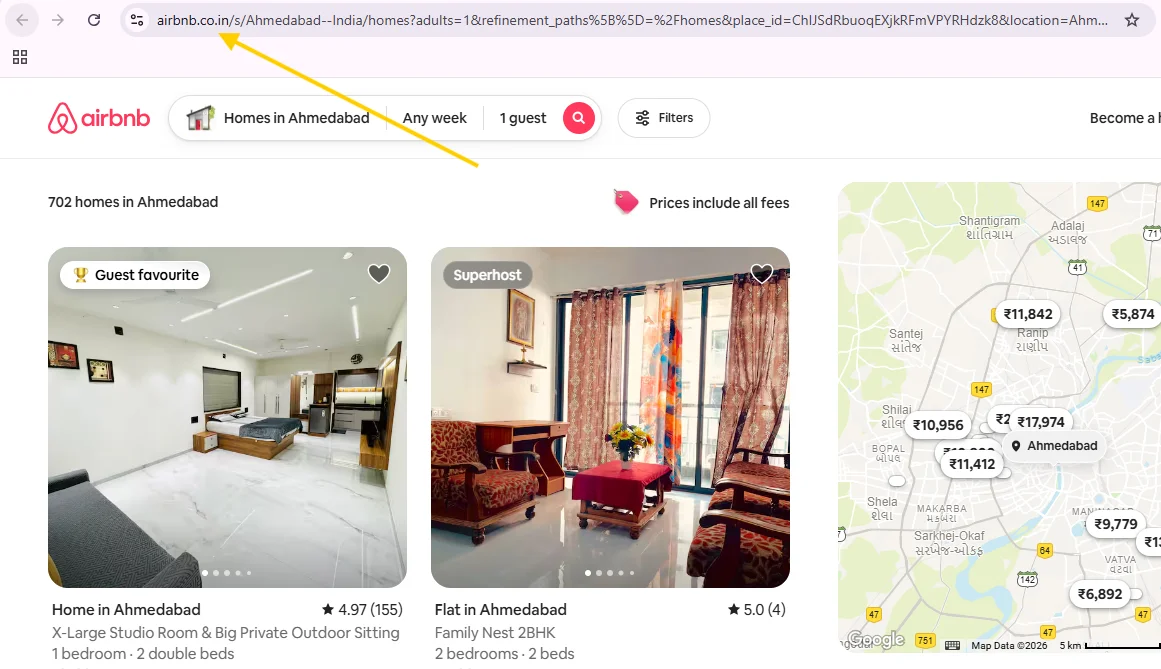Heart the Family Nest 2BHK listing
The height and width of the screenshot is (669, 1161).
point(762,273)
